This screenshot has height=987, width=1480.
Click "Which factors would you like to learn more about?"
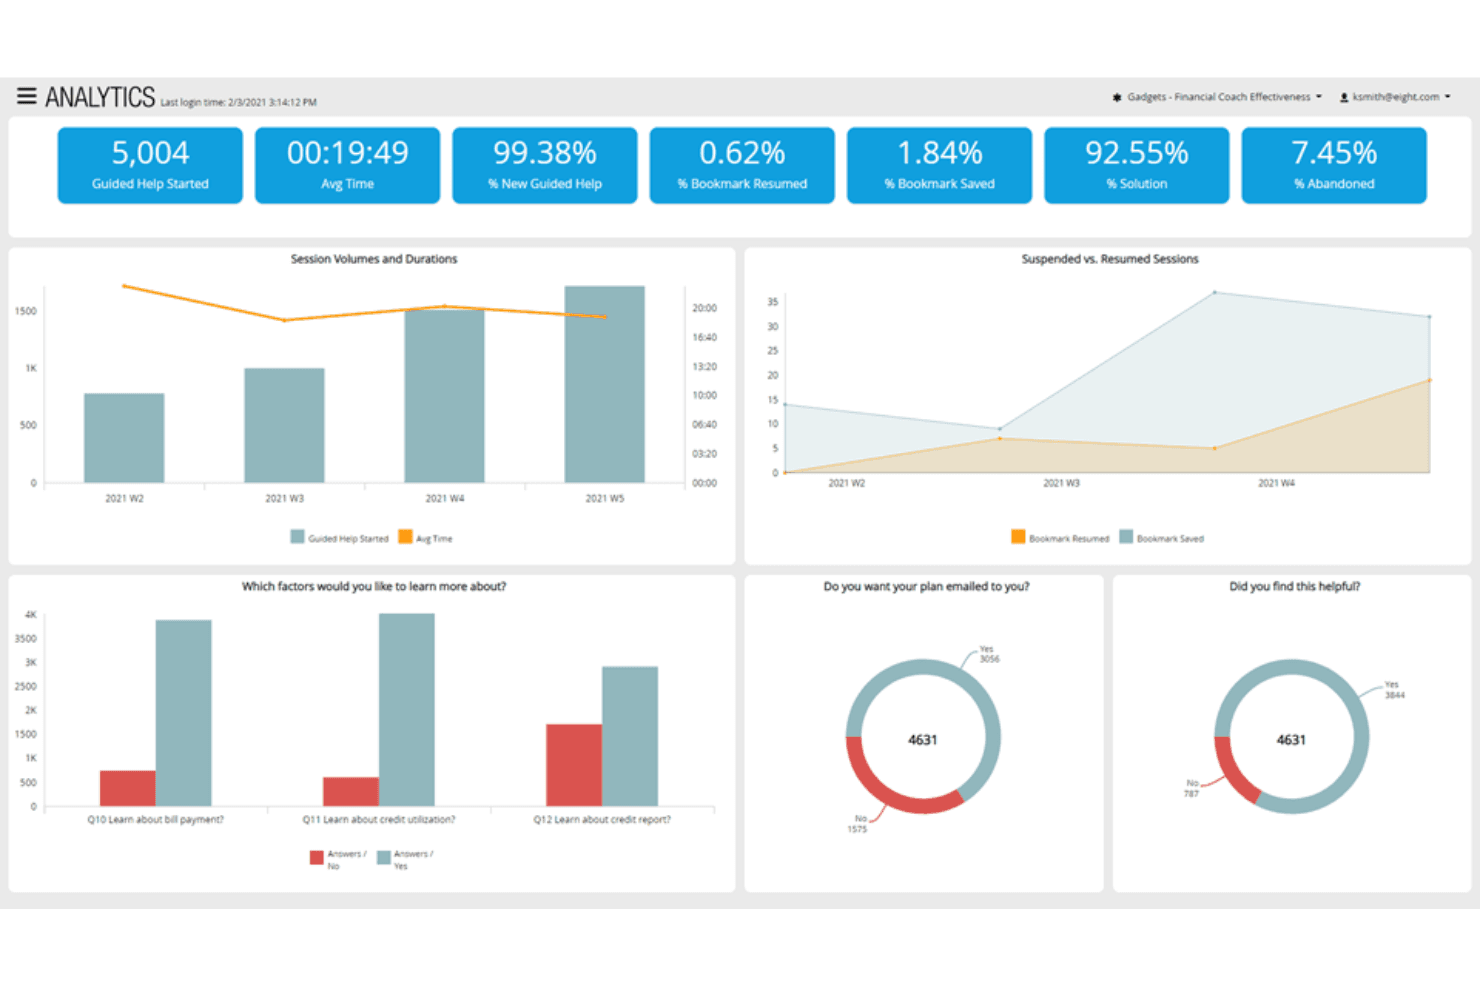374,587
